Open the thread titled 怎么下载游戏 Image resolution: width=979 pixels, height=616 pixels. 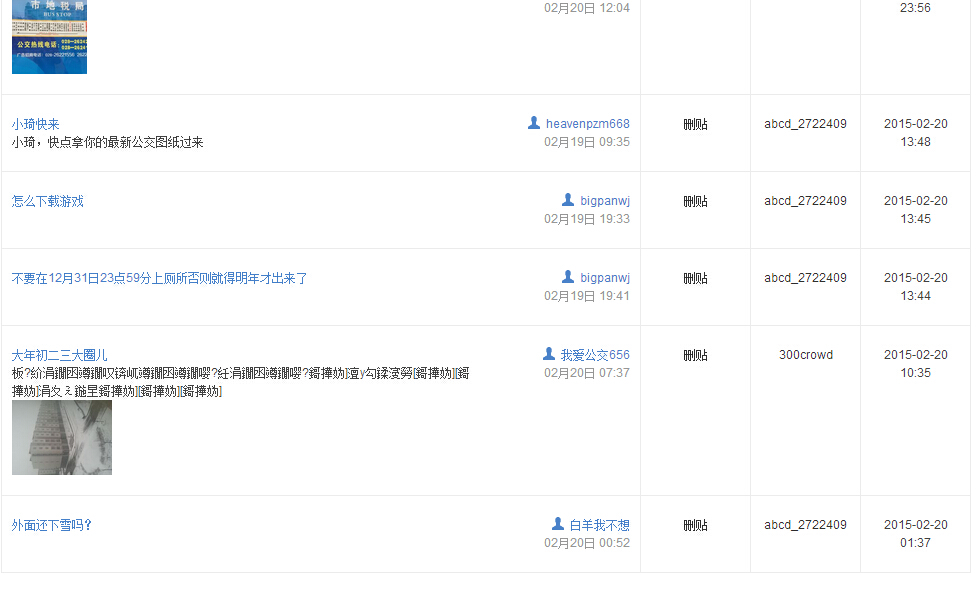[x=47, y=201]
